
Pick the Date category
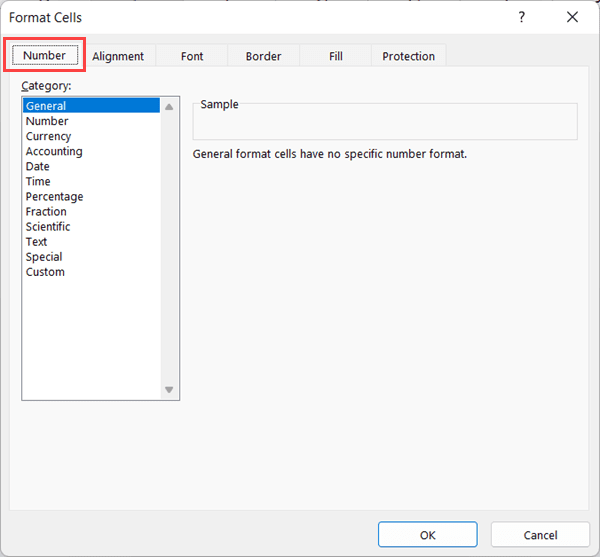37,166
